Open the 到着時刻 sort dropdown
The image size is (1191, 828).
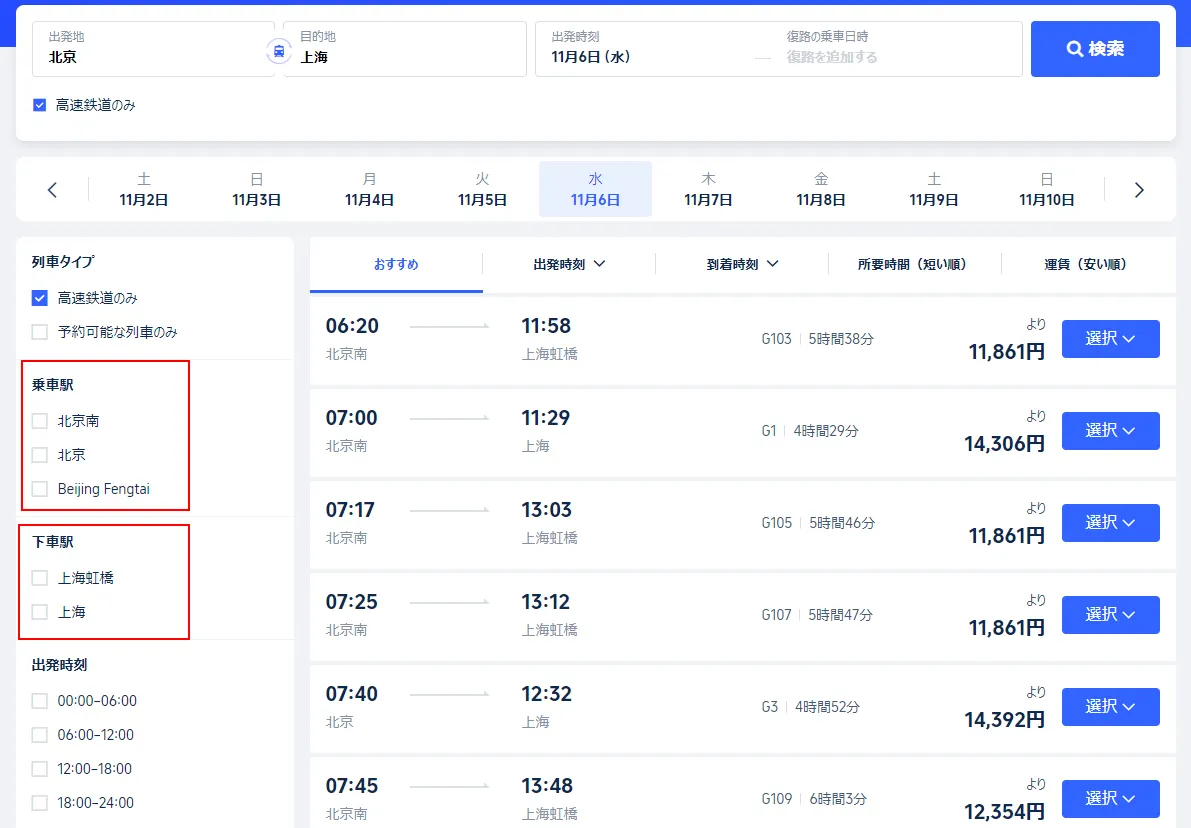tap(742, 265)
